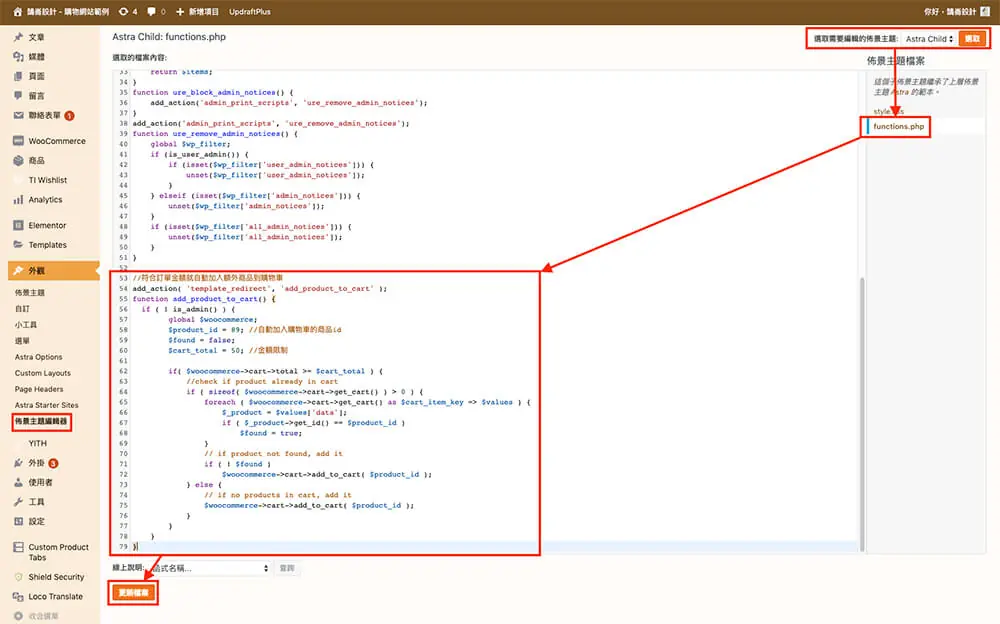Click the envelope icon beside 聯絡表單
Image resolution: width=1000 pixels, height=624 pixels.
click(18, 115)
